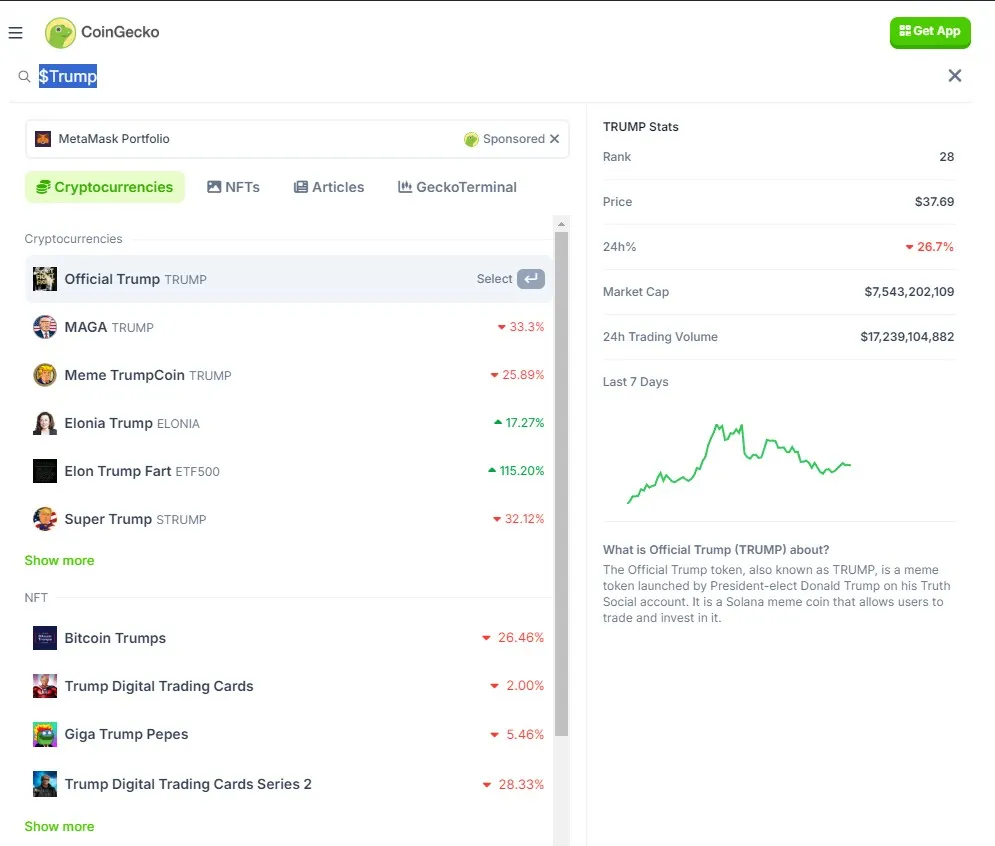995x846 pixels.
Task: Click the Trump Digital Trading Cards thumbnail
Action: pyautogui.click(x=45, y=686)
